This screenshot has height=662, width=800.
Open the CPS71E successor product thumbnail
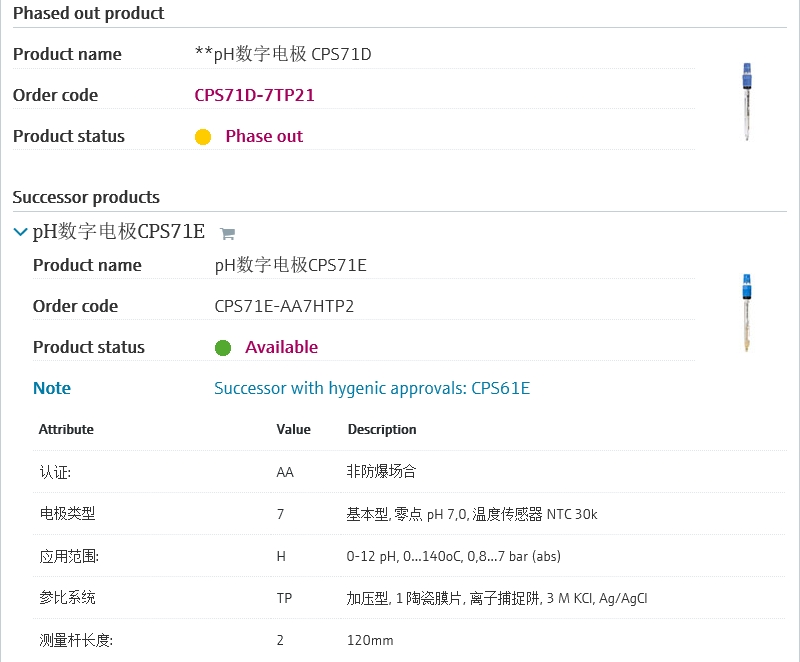point(746,312)
